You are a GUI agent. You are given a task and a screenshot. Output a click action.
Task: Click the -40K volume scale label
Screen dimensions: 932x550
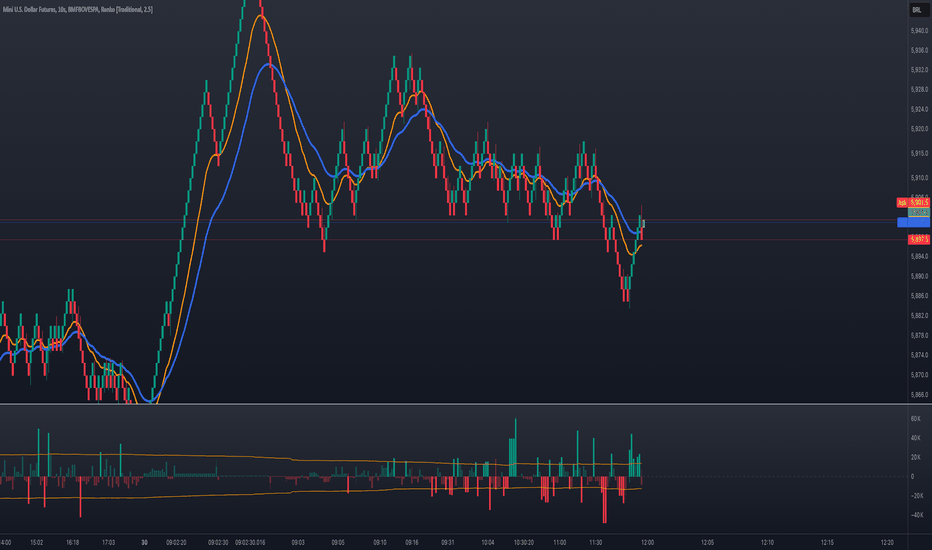pos(917,515)
